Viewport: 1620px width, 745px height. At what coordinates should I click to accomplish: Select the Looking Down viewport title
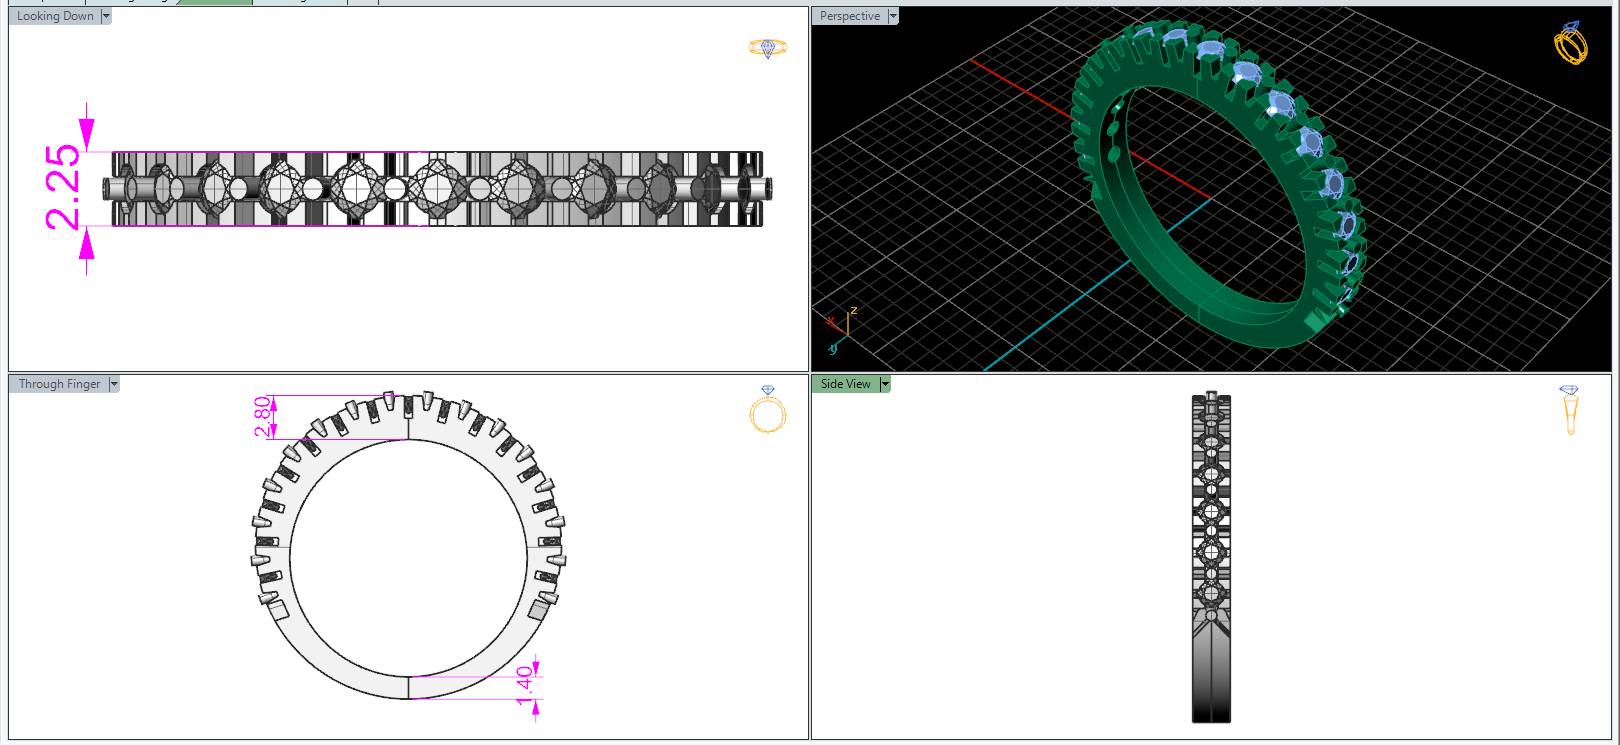[55, 16]
